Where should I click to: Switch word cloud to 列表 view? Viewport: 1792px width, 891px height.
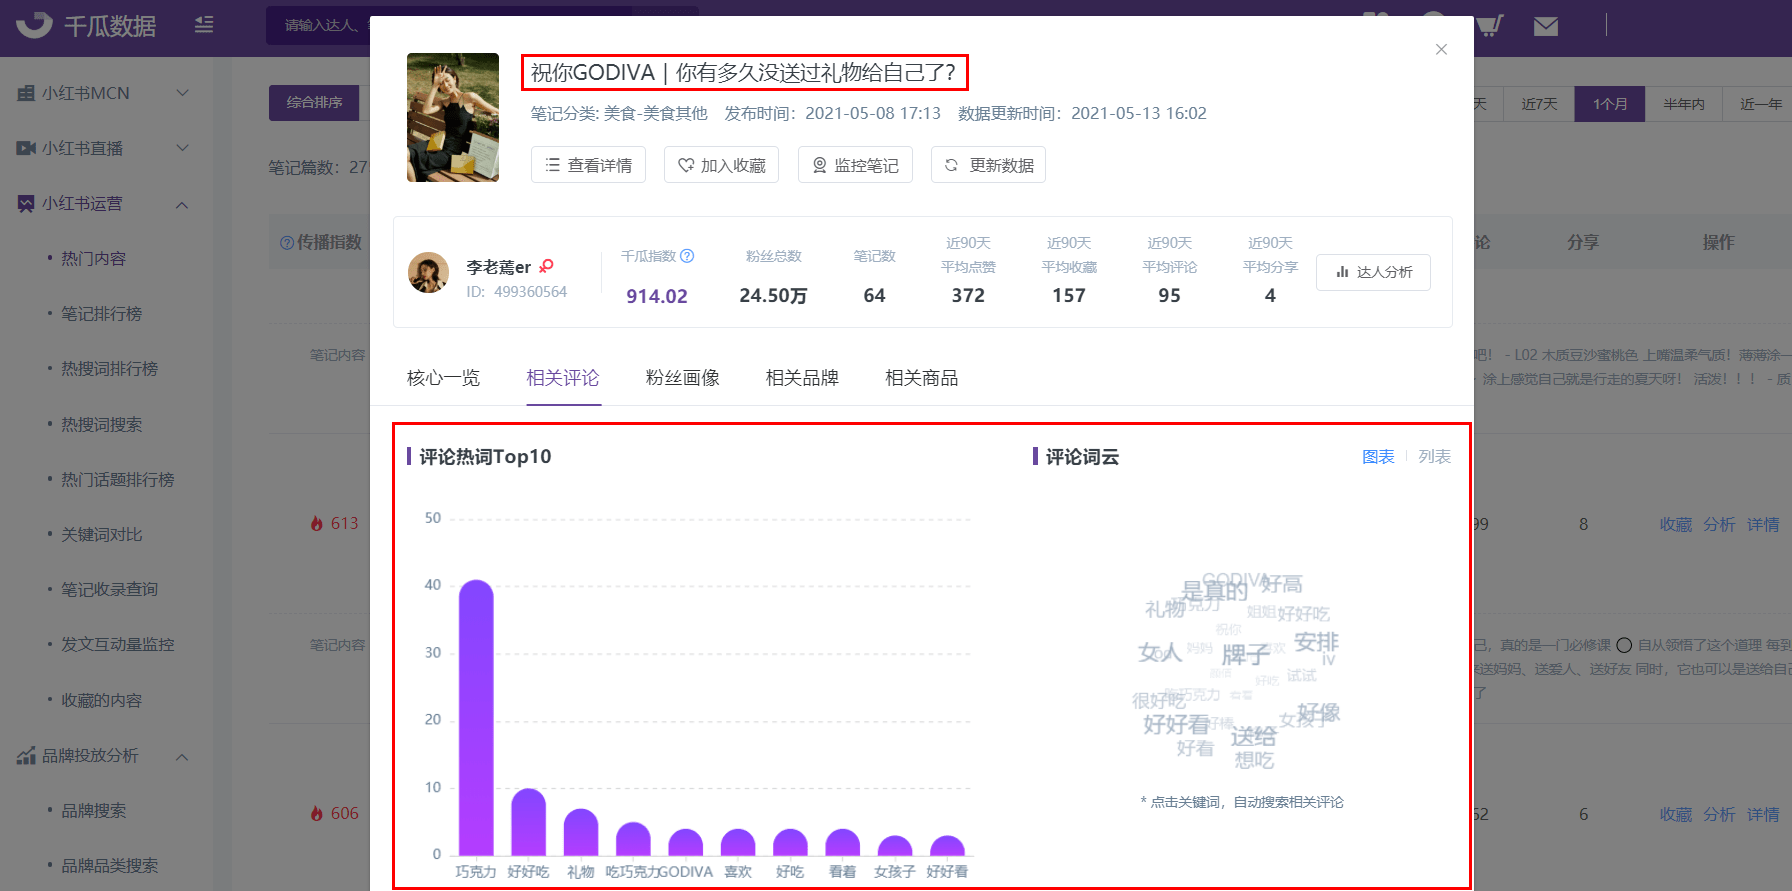click(1434, 457)
